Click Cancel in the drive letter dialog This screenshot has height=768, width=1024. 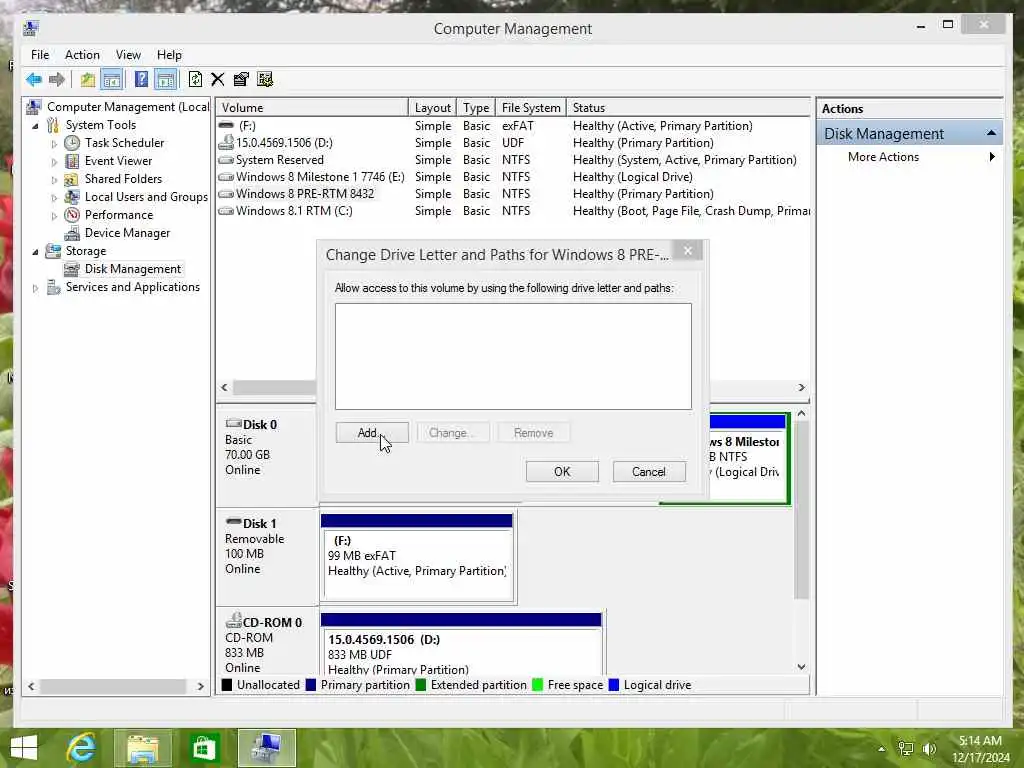click(648, 472)
